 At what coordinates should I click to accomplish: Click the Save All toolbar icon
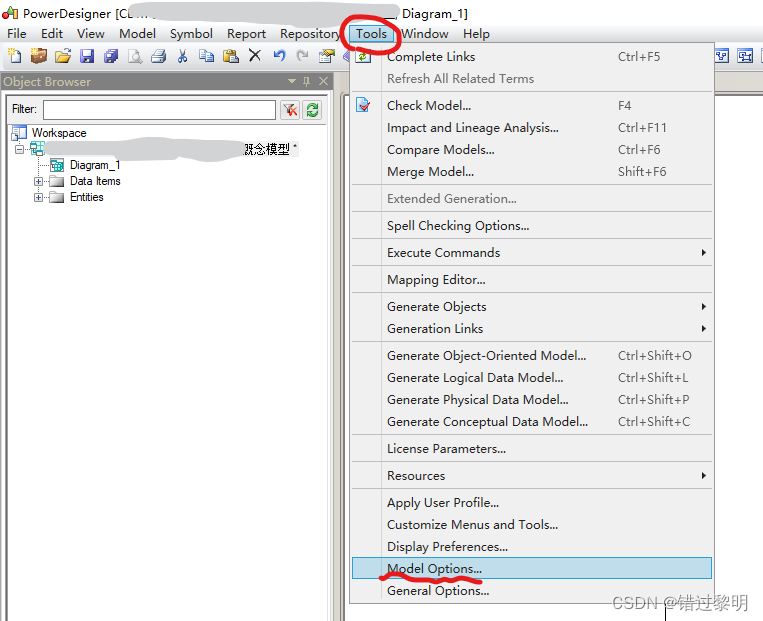111,56
